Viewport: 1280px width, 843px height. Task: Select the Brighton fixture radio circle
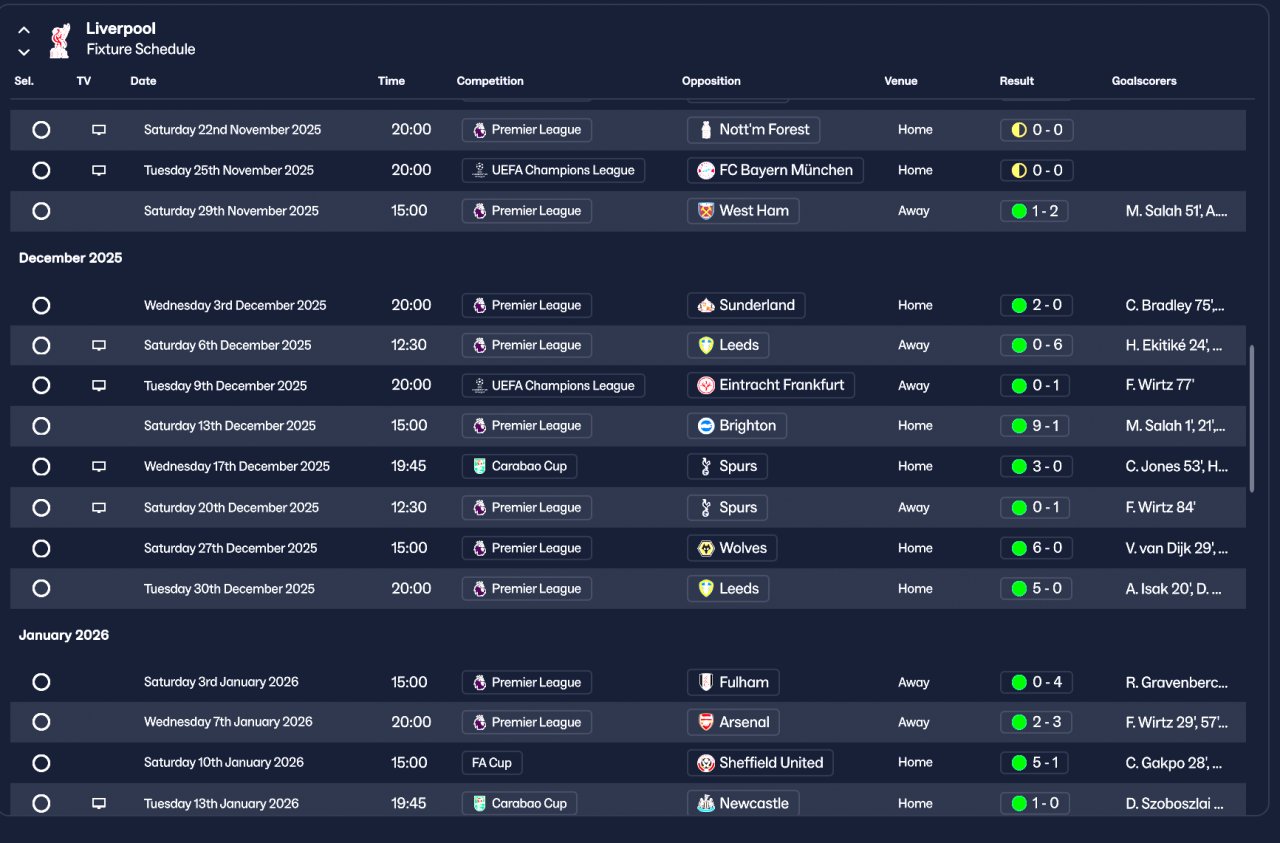[x=41, y=426]
